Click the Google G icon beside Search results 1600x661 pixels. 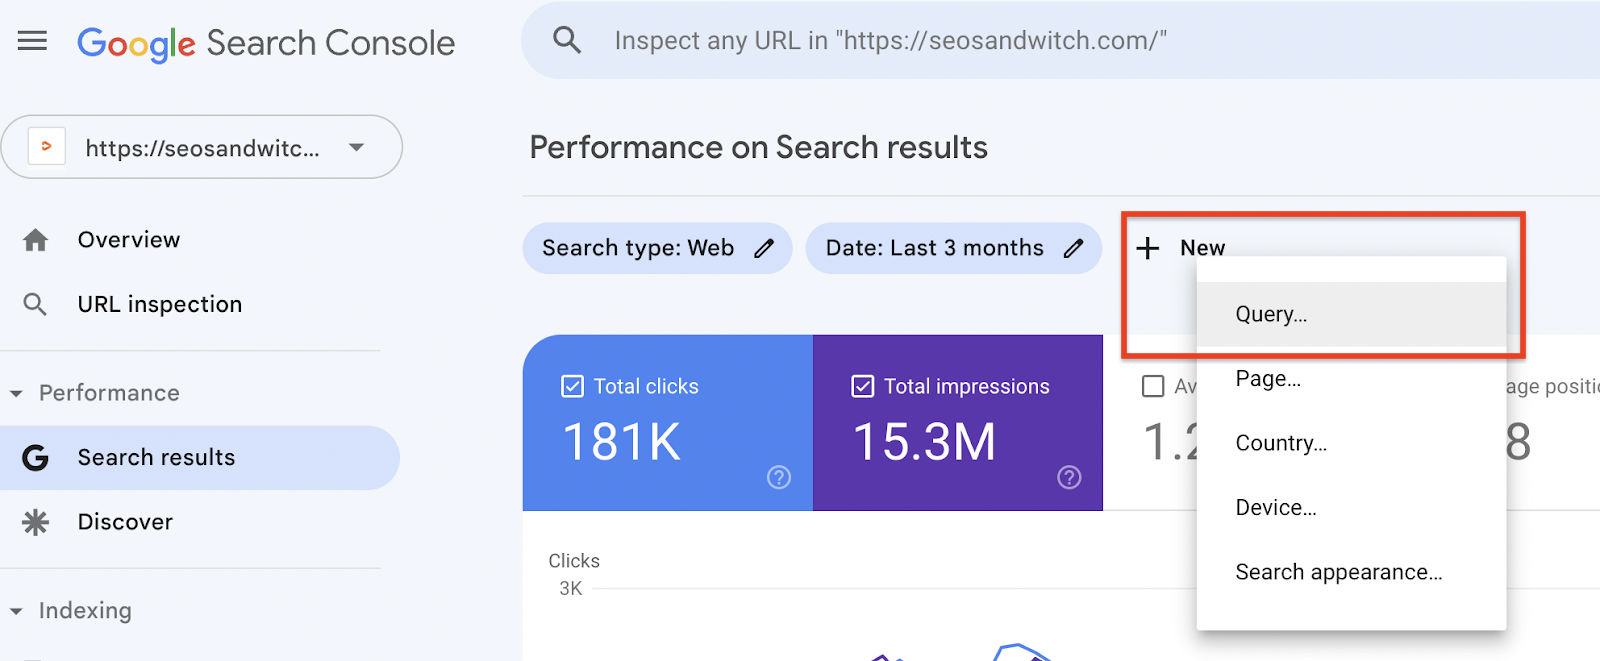pos(36,458)
